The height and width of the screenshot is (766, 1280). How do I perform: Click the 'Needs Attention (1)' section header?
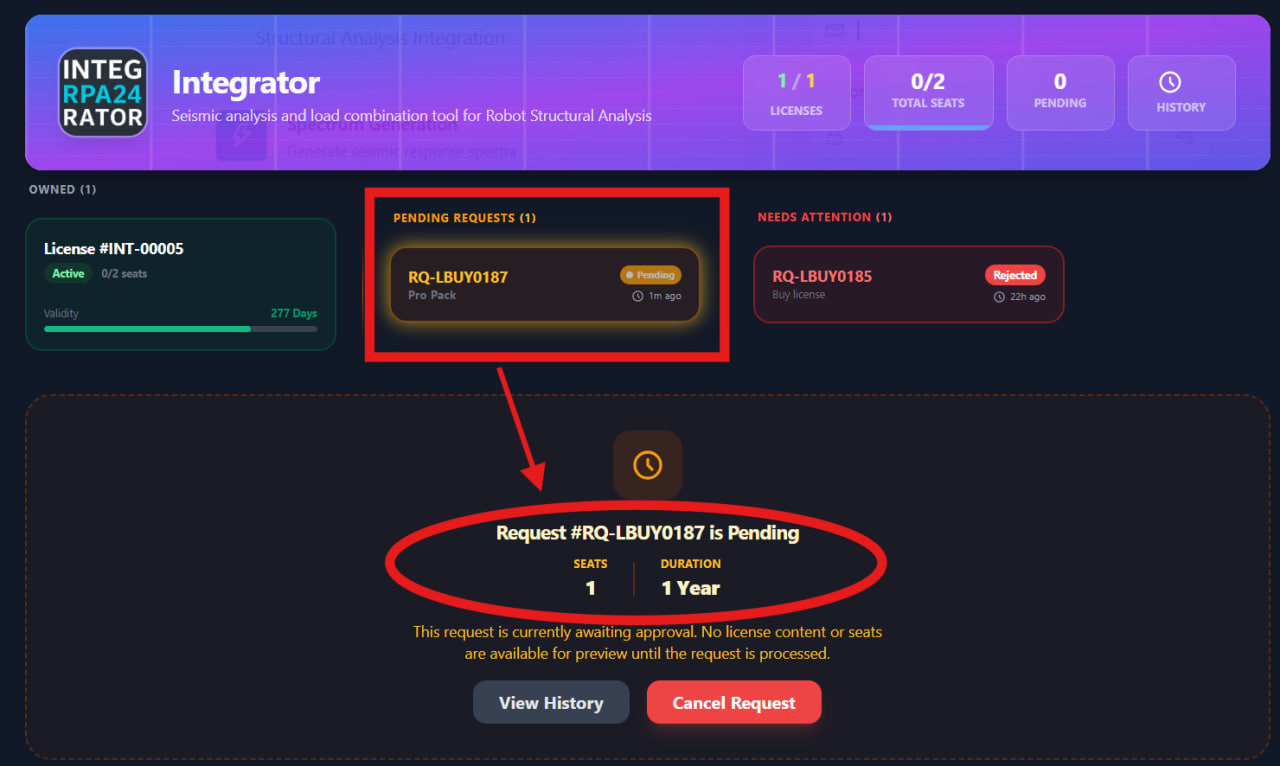click(x=824, y=217)
